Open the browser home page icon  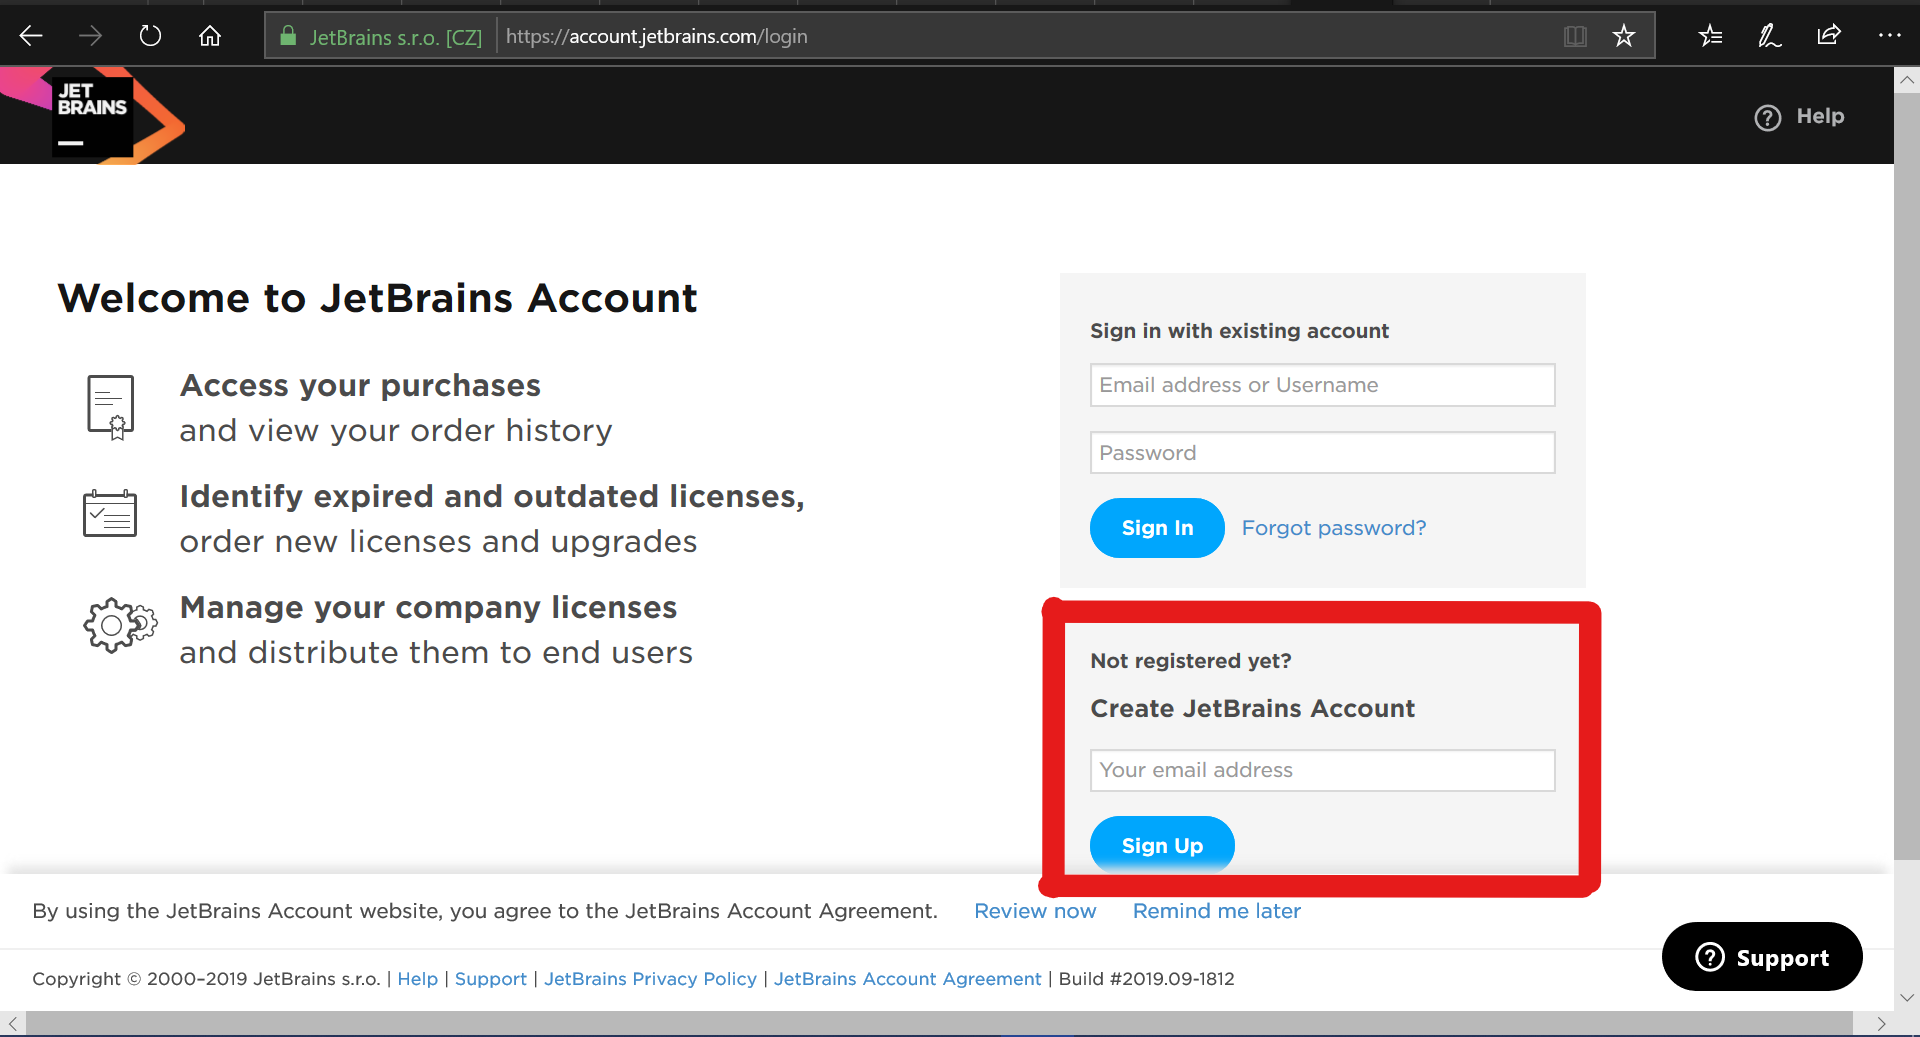coord(210,36)
